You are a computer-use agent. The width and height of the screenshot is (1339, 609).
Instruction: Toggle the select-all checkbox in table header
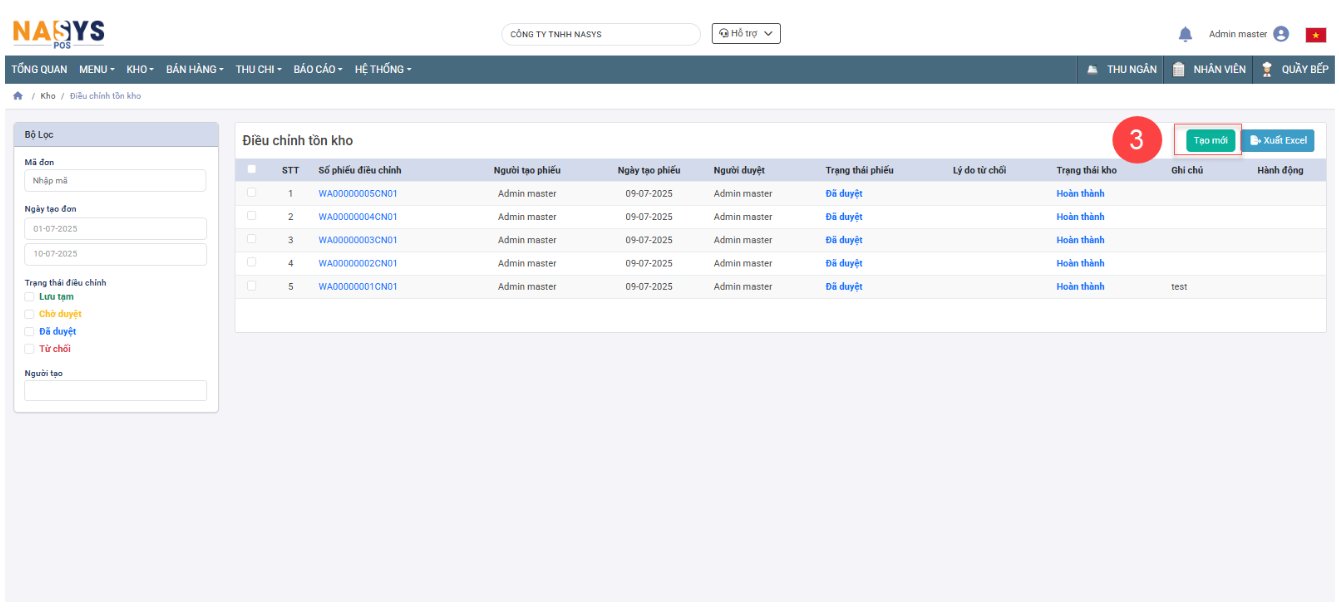[252, 169]
